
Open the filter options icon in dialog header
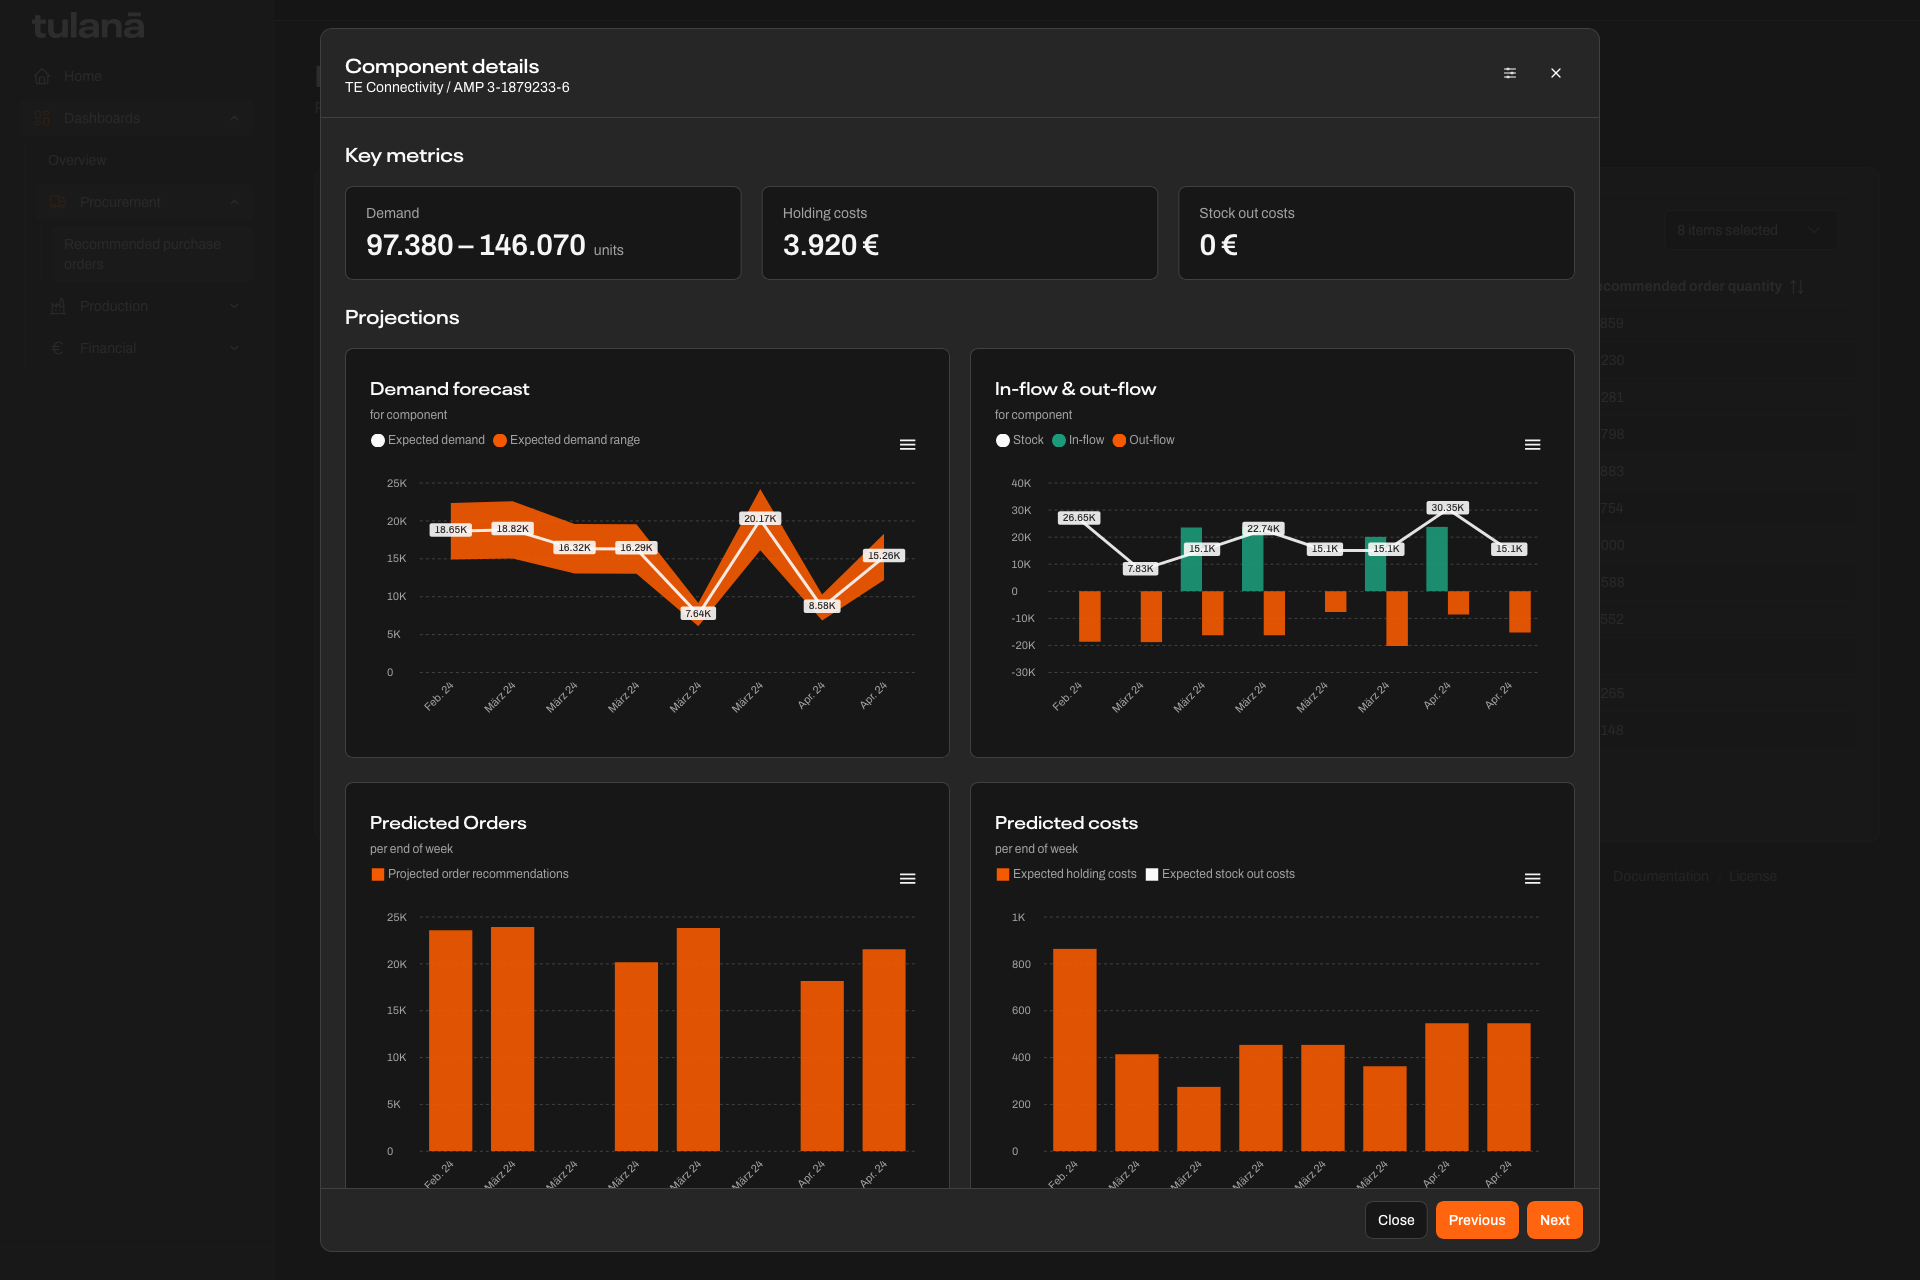point(1510,73)
